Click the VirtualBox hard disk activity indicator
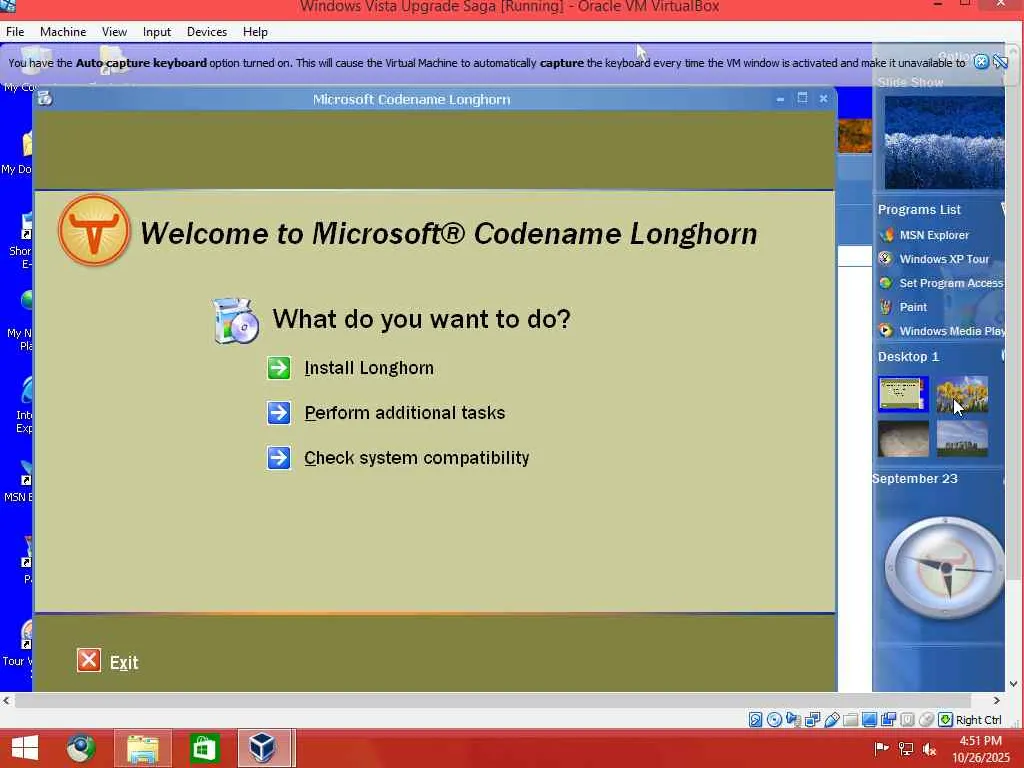 coord(756,720)
